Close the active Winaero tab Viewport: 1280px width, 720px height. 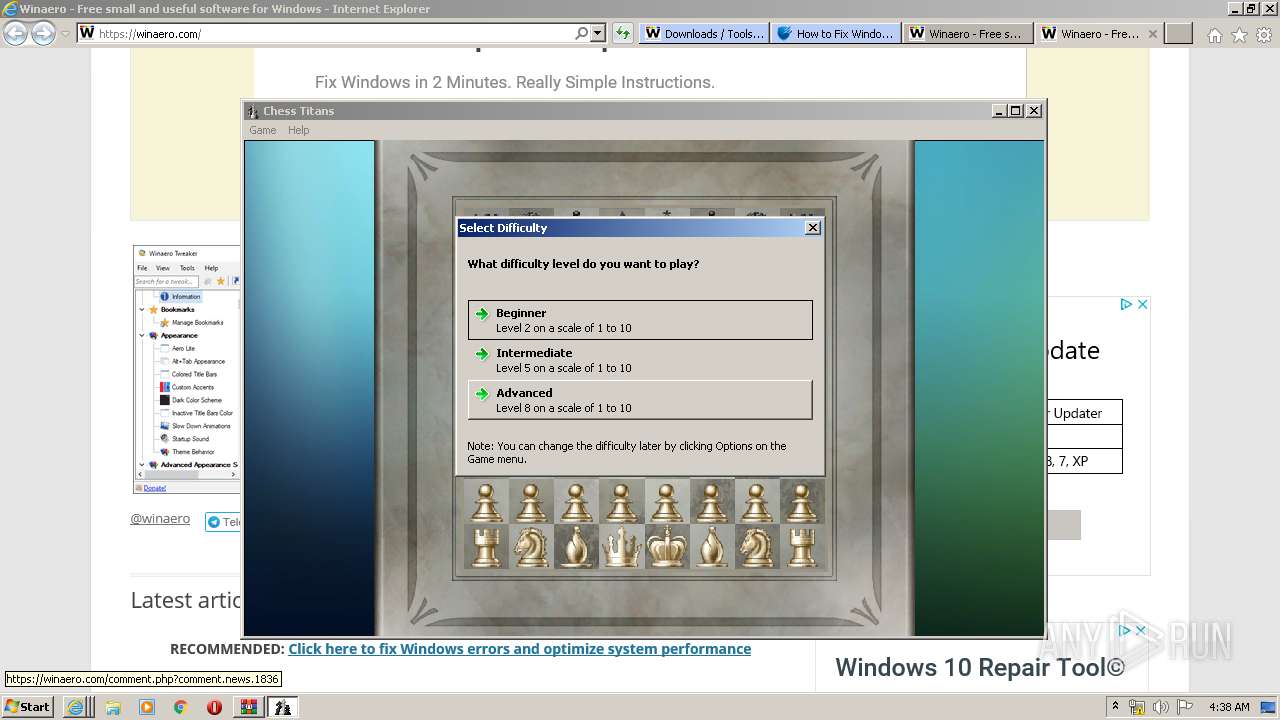[1152, 33]
